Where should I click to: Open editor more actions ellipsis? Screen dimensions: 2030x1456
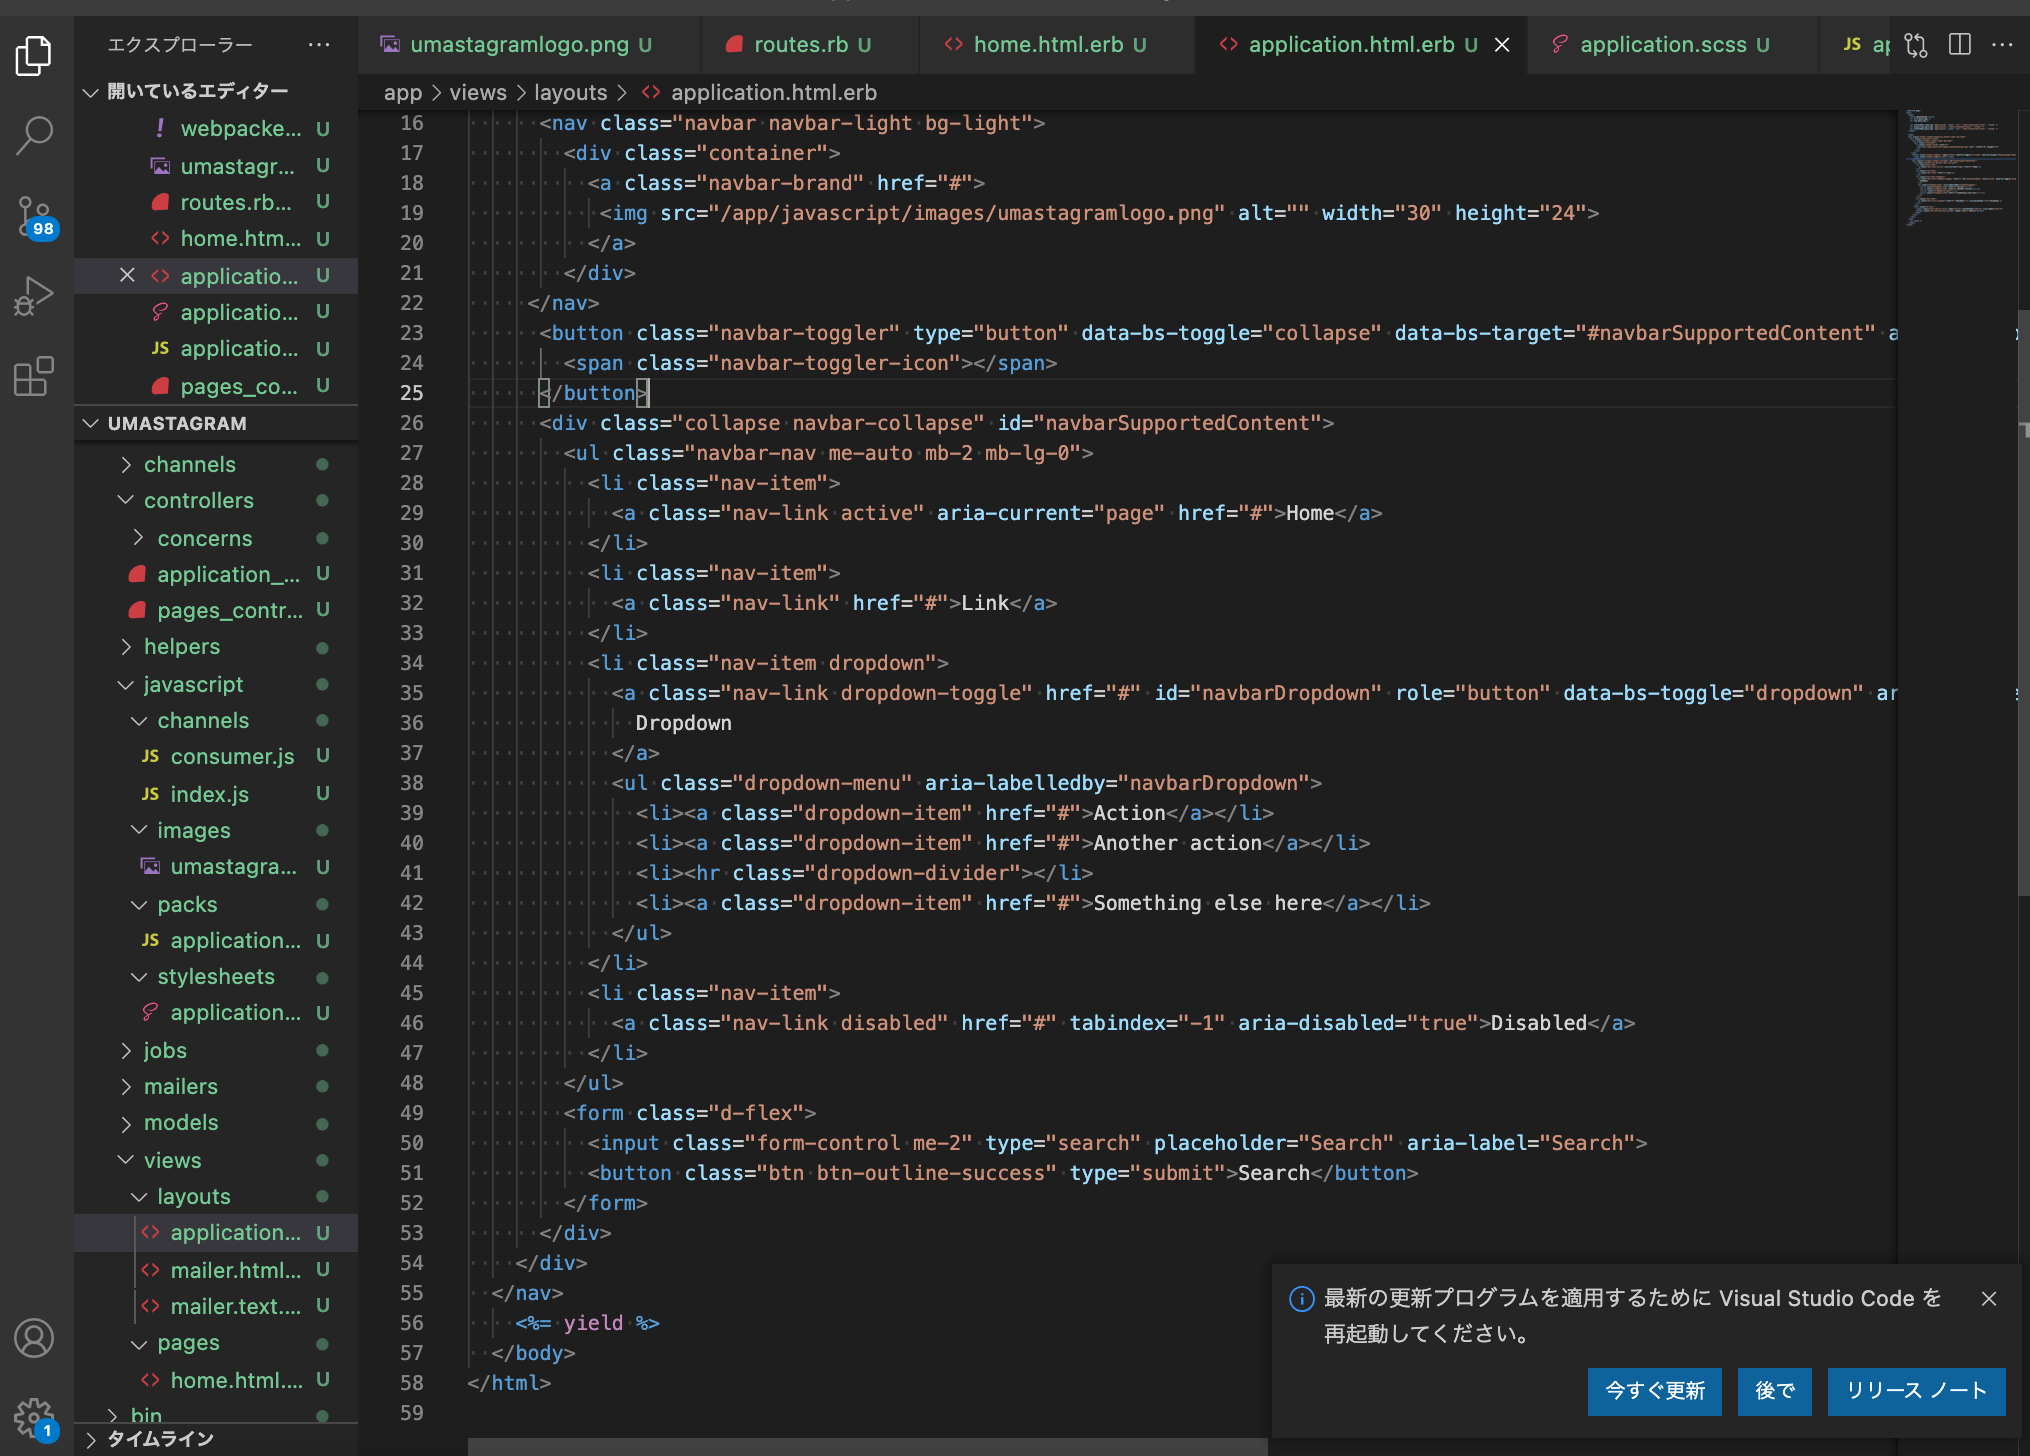pos(2002,45)
